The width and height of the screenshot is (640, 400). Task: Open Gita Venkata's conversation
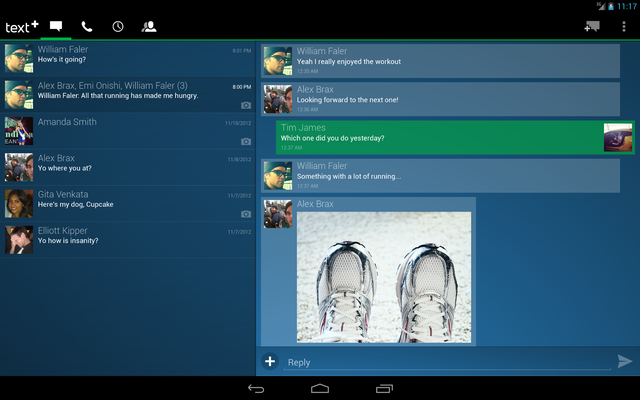128,203
